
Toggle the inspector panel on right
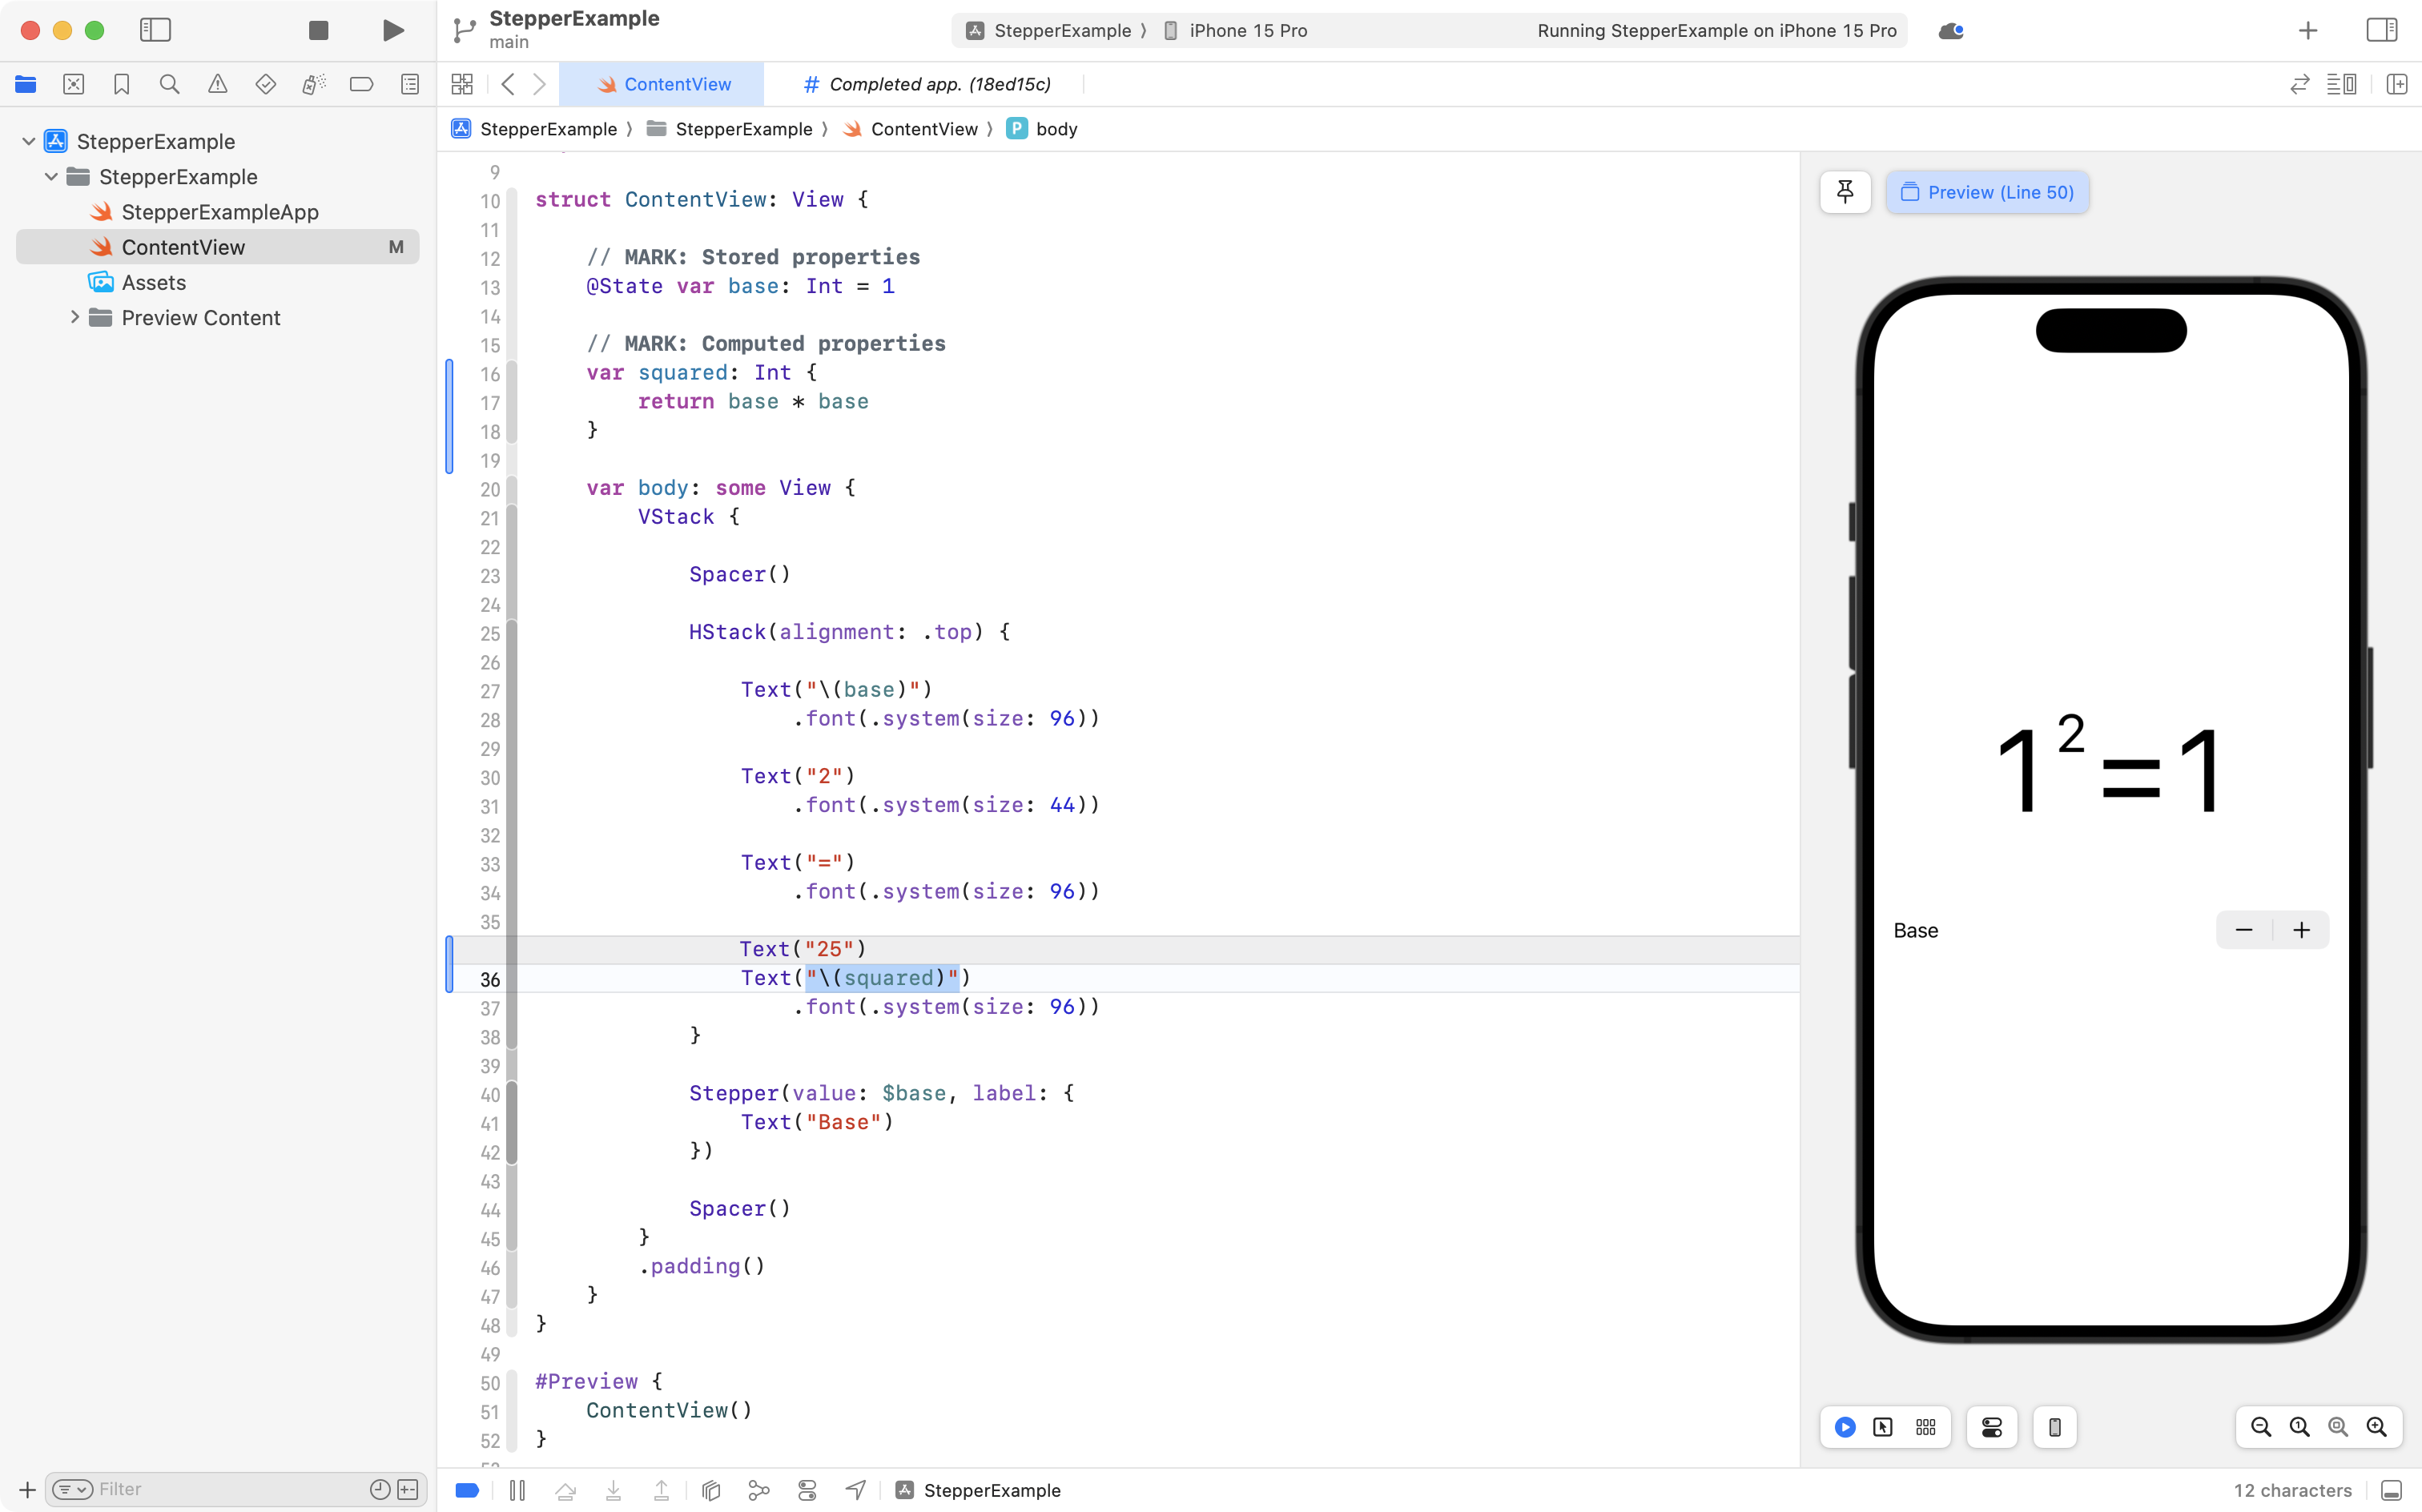2381,30
